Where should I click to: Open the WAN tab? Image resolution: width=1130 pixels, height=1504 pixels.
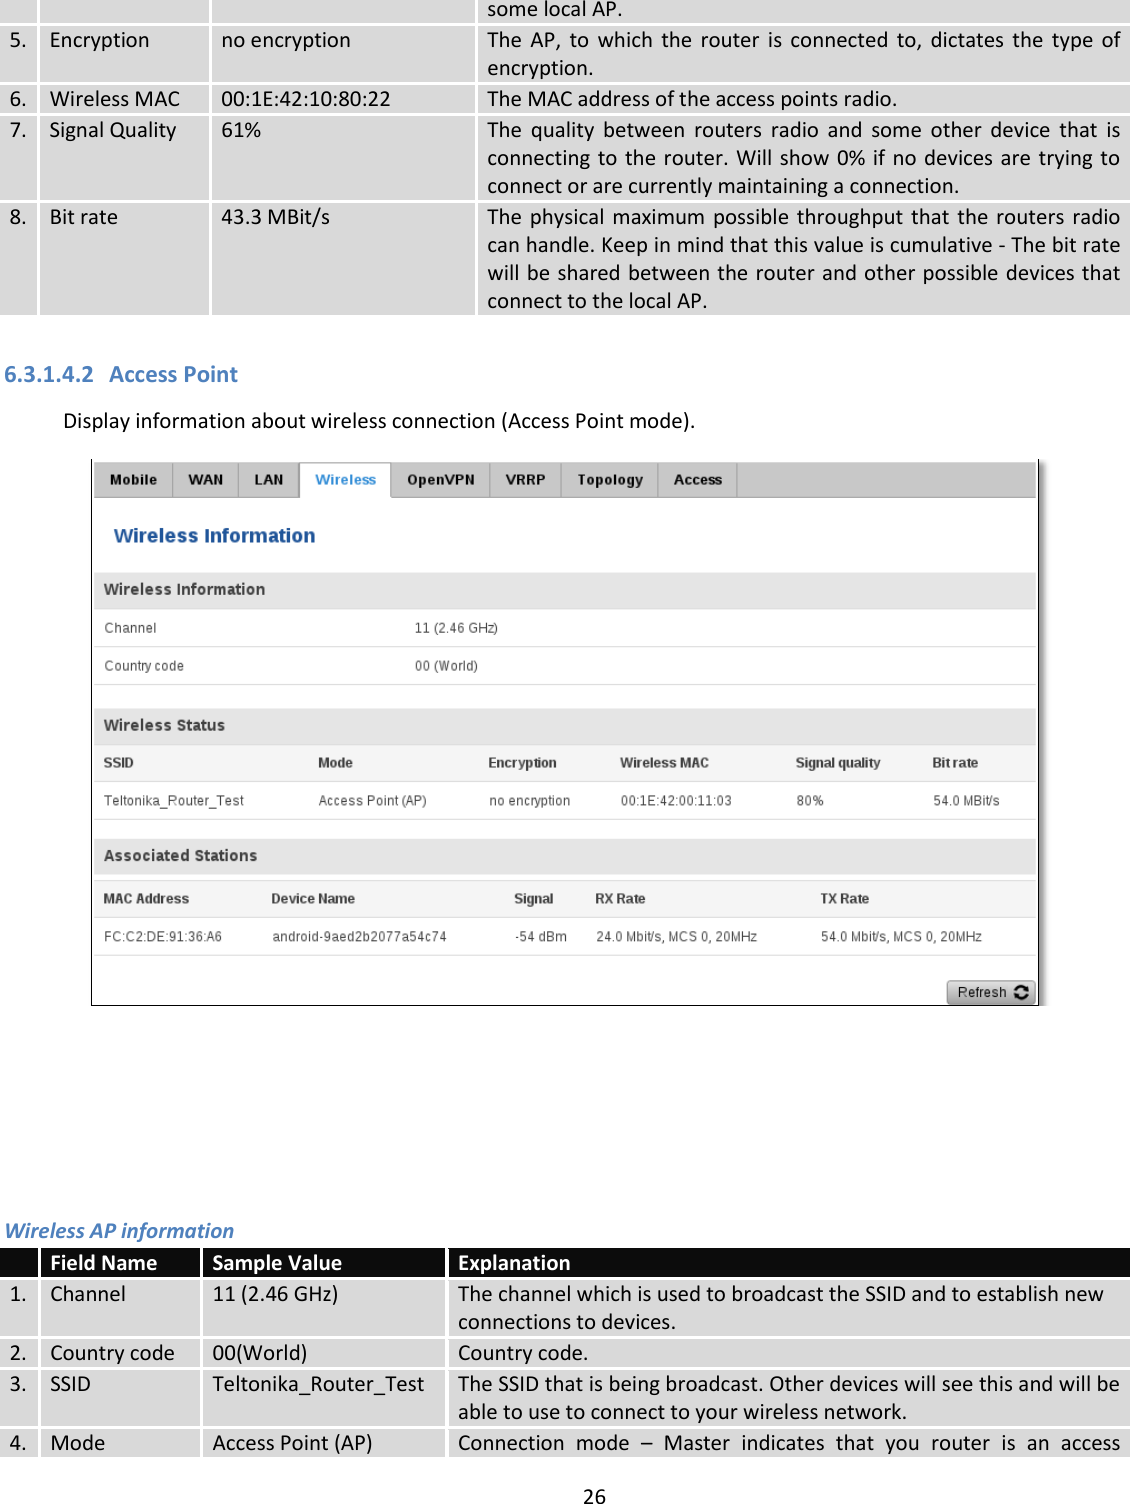point(206,479)
